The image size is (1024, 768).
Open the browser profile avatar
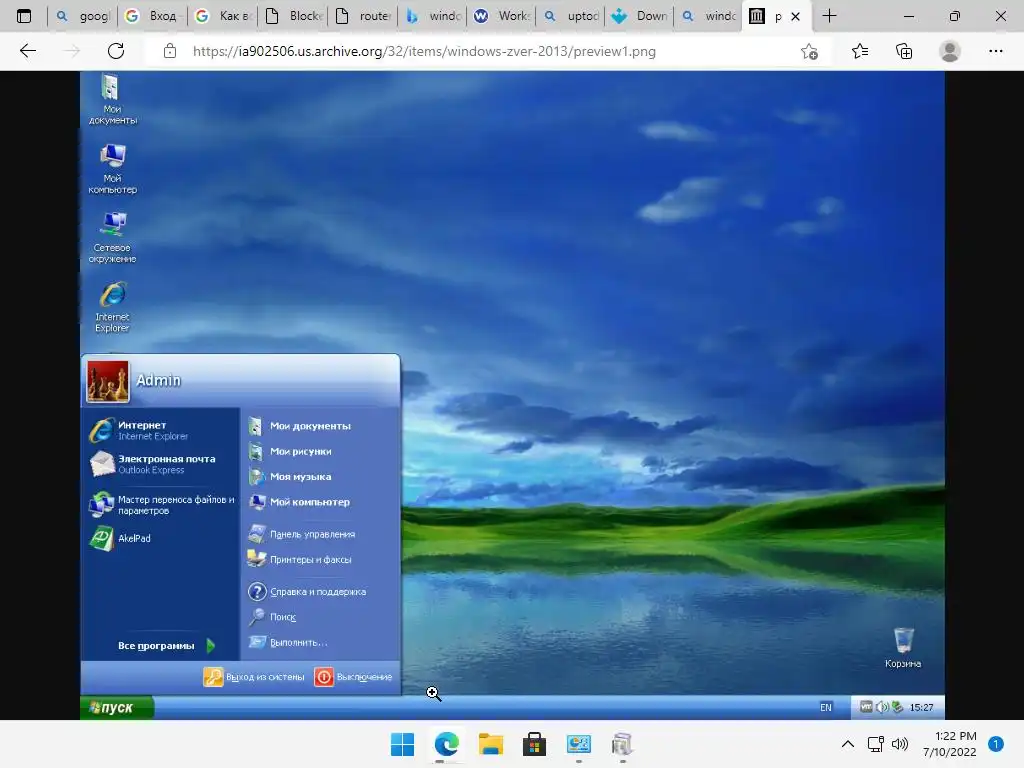click(950, 51)
